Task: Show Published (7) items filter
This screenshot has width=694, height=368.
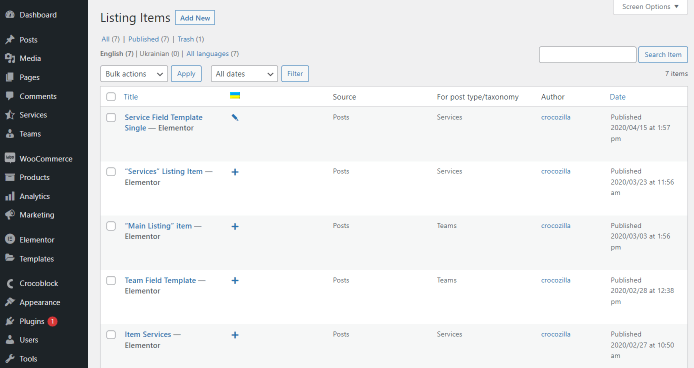Action: (x=149, y=39)
